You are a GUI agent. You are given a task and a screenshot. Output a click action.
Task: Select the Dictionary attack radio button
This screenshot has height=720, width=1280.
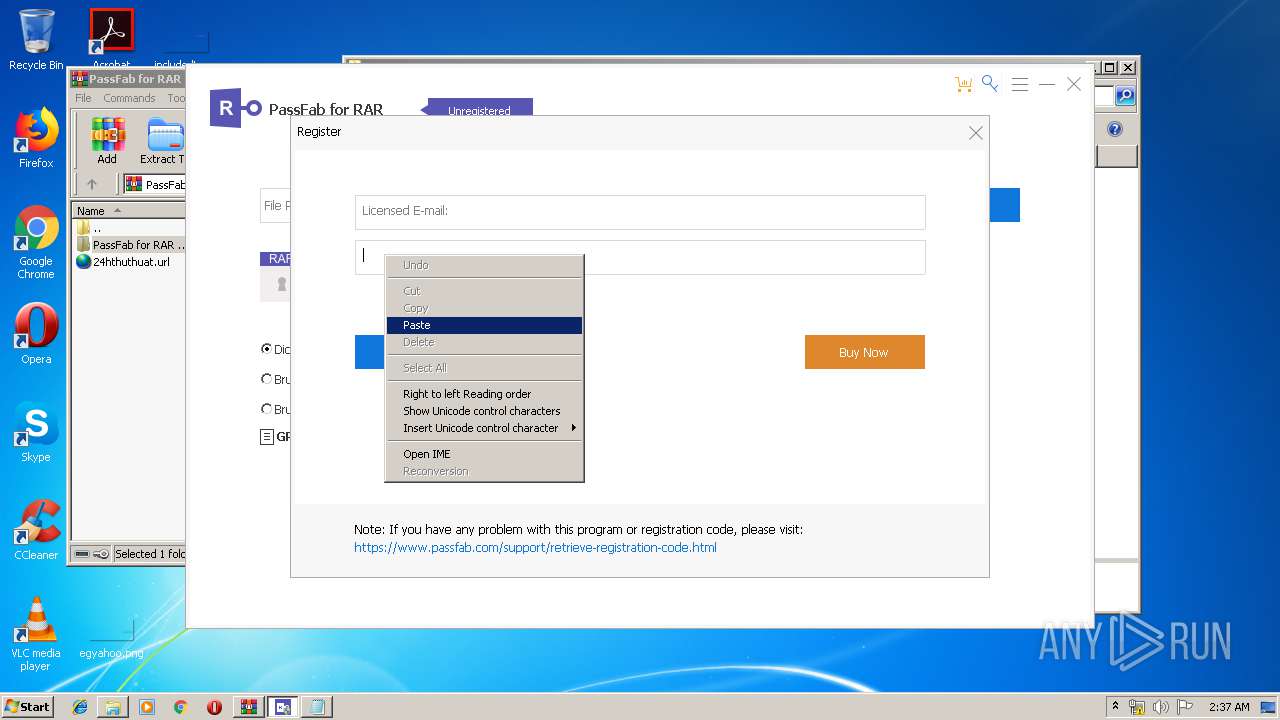tap(266, 349)
